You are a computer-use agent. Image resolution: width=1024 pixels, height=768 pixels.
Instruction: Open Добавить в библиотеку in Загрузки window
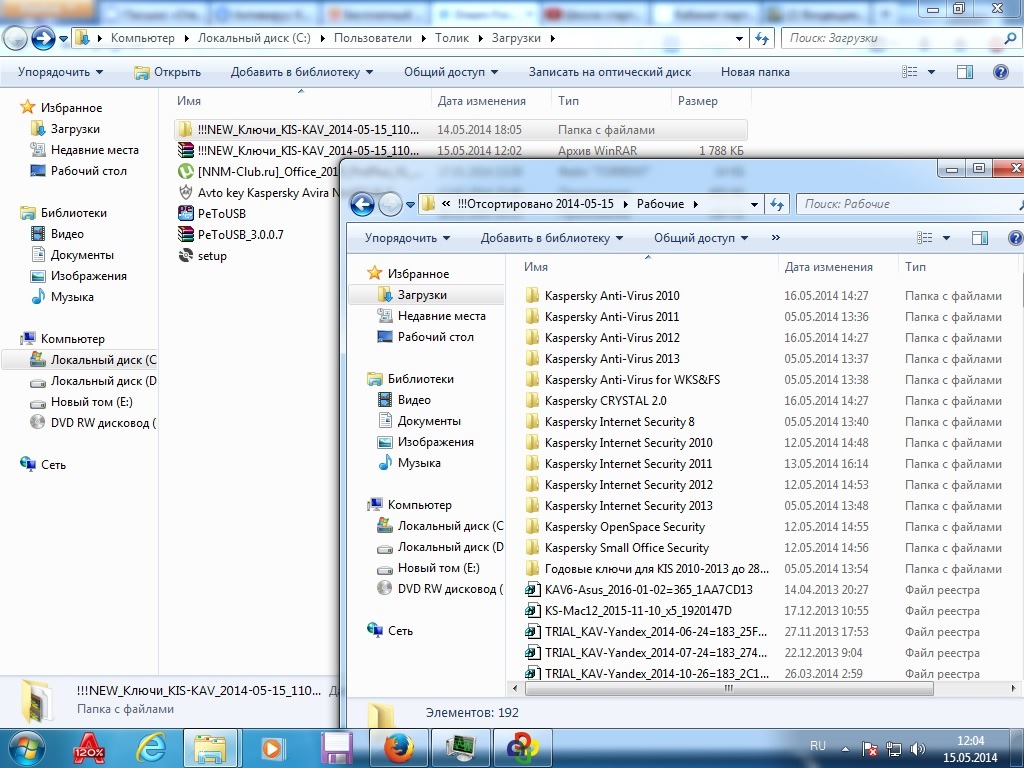pos(302,72)
